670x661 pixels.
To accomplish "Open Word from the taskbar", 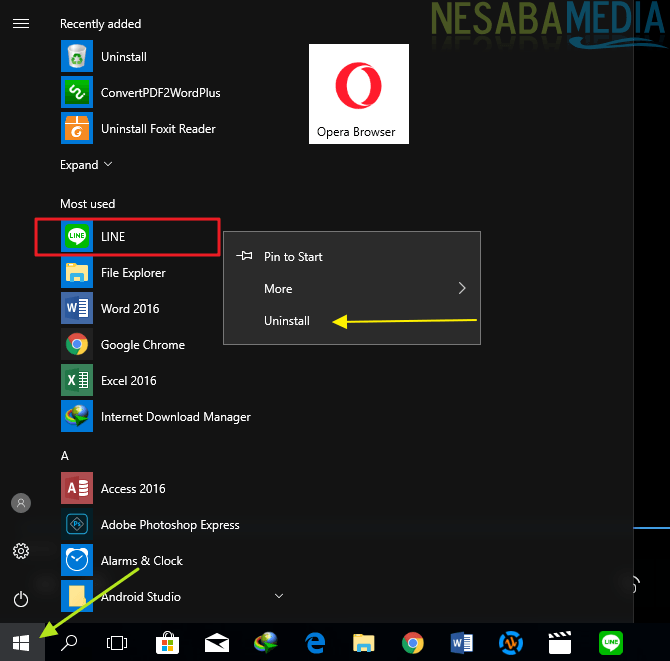I will click(461, 643).
